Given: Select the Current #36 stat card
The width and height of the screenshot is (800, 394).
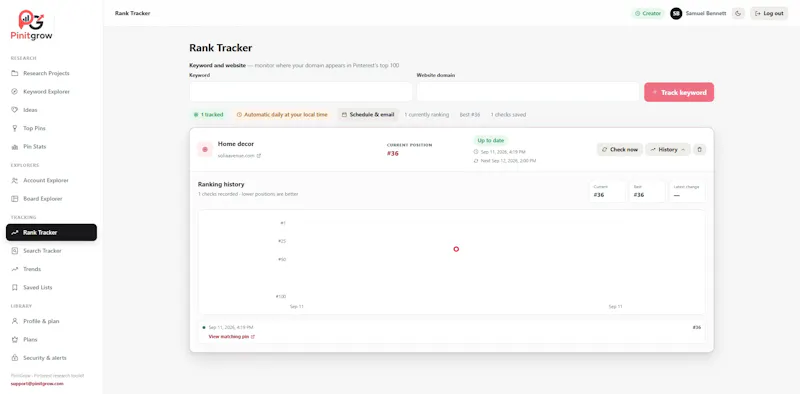Looking at the screenshot, I should (x=608, y=191).
